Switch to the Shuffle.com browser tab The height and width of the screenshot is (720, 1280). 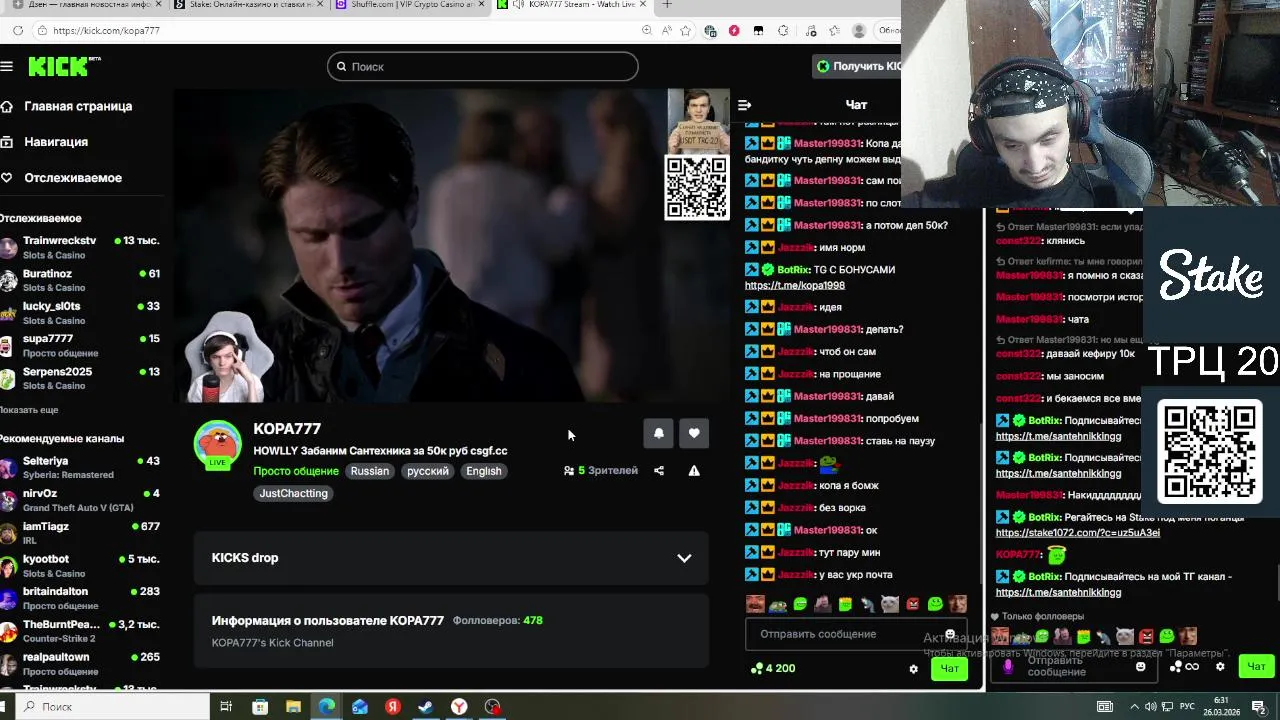[x=410, y=5]
